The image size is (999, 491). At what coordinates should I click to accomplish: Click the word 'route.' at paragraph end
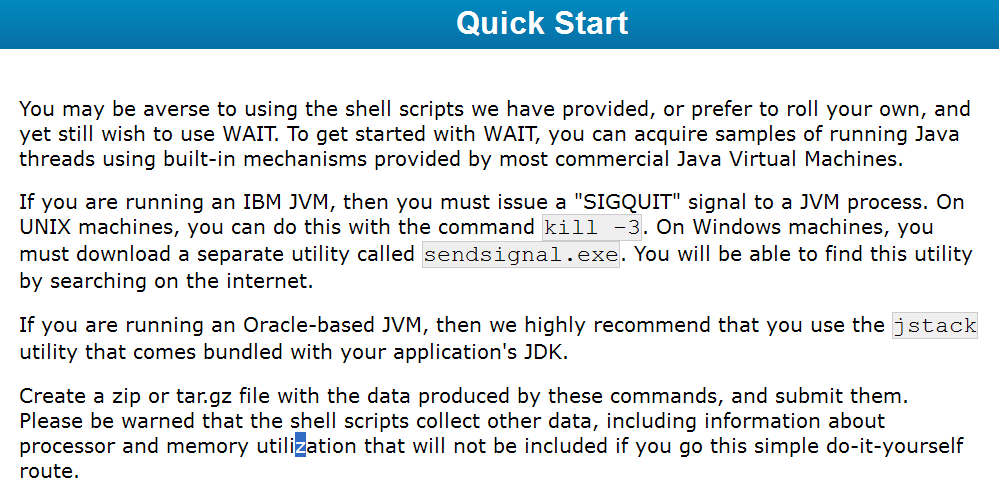pos(50,472)
